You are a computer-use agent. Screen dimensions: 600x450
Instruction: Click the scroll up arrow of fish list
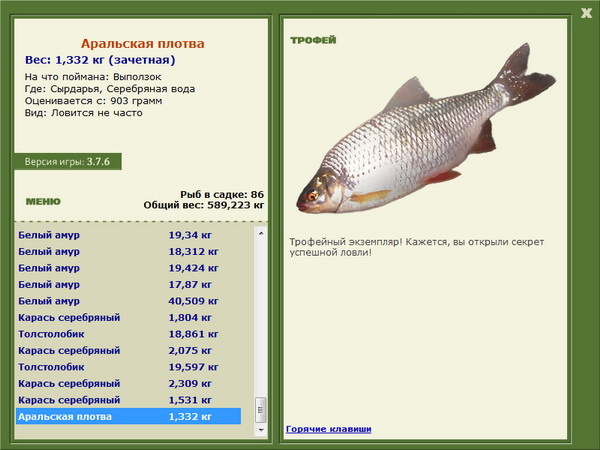coord(261,233)
